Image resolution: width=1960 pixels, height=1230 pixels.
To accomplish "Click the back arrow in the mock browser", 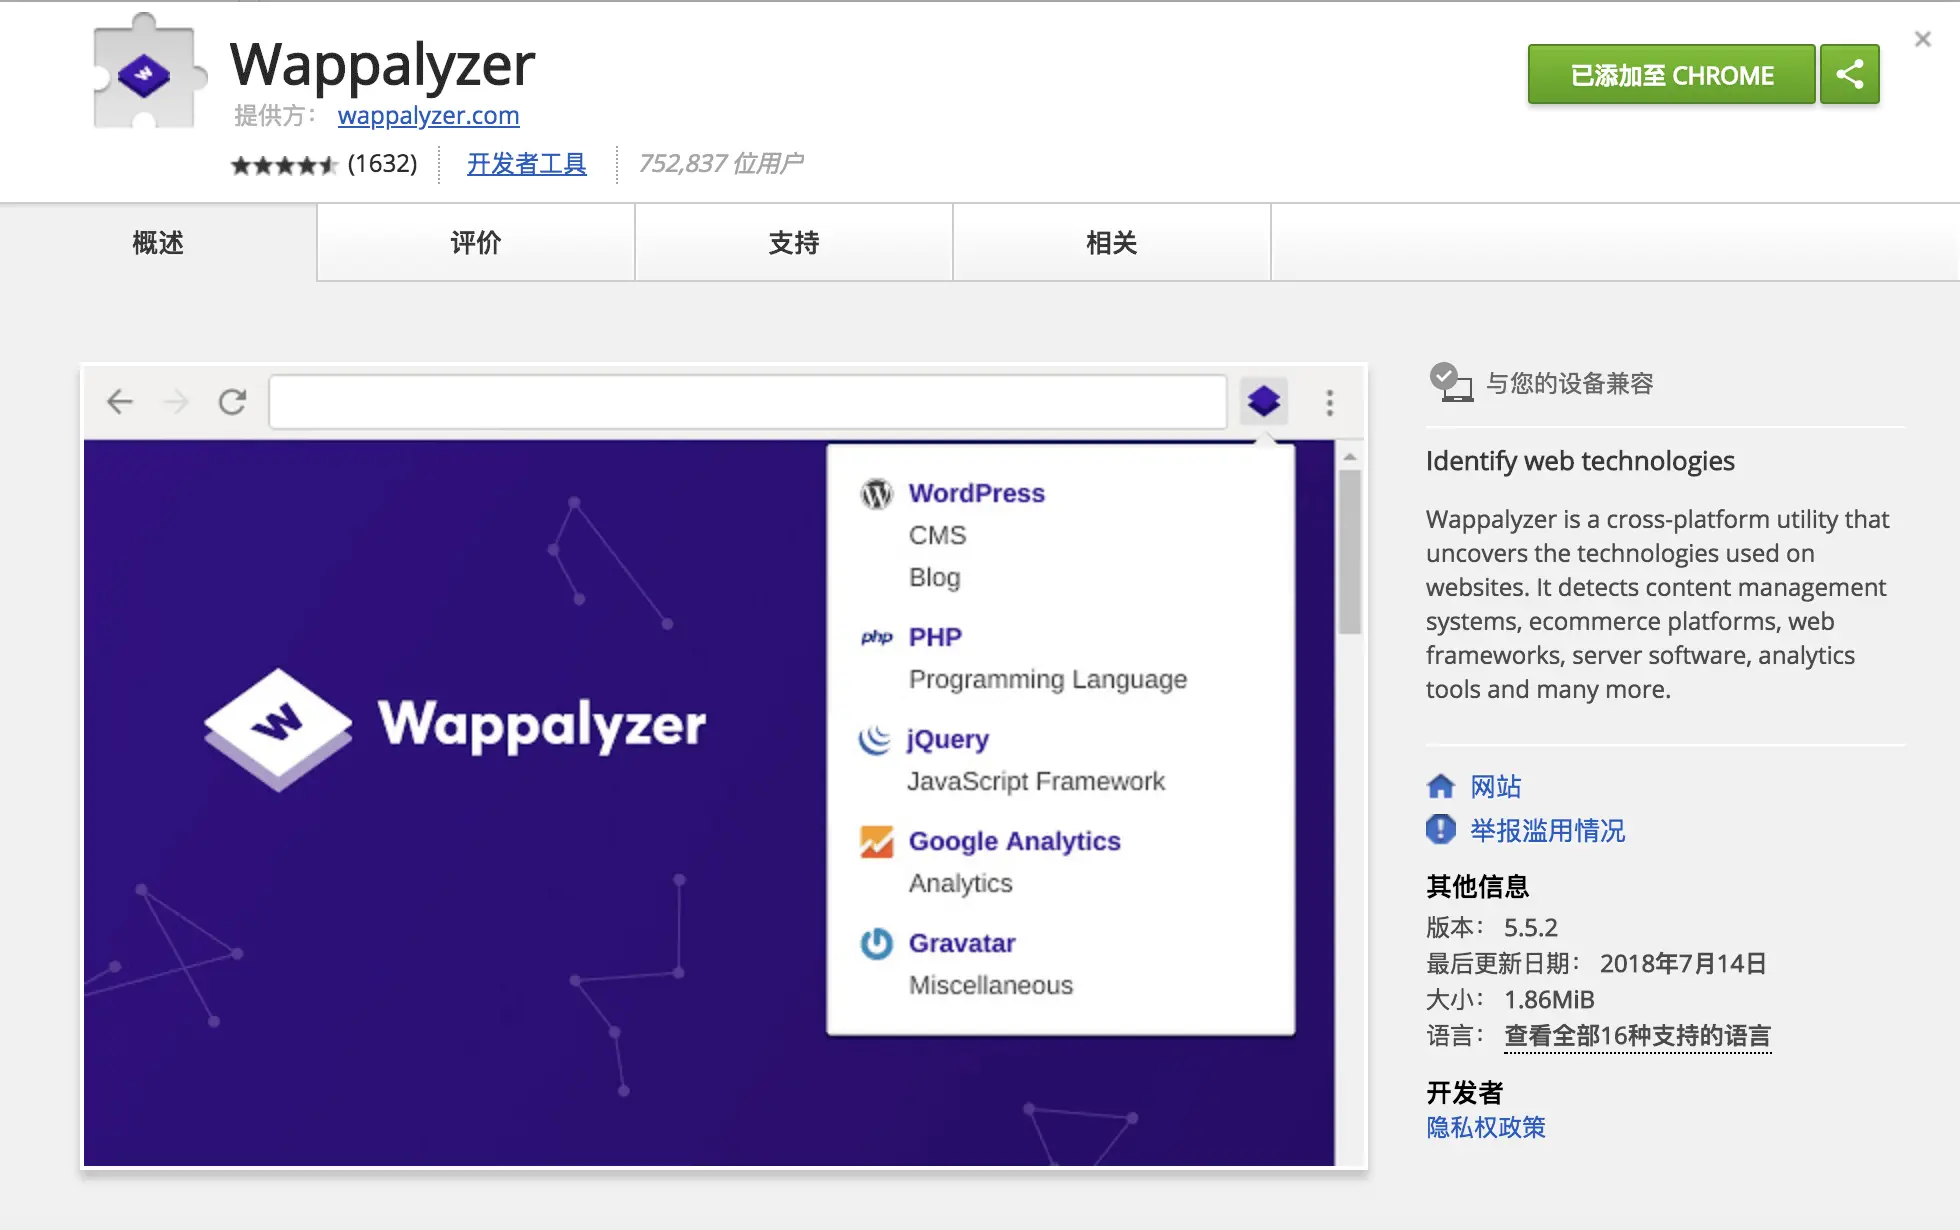I will click(120, 401).
